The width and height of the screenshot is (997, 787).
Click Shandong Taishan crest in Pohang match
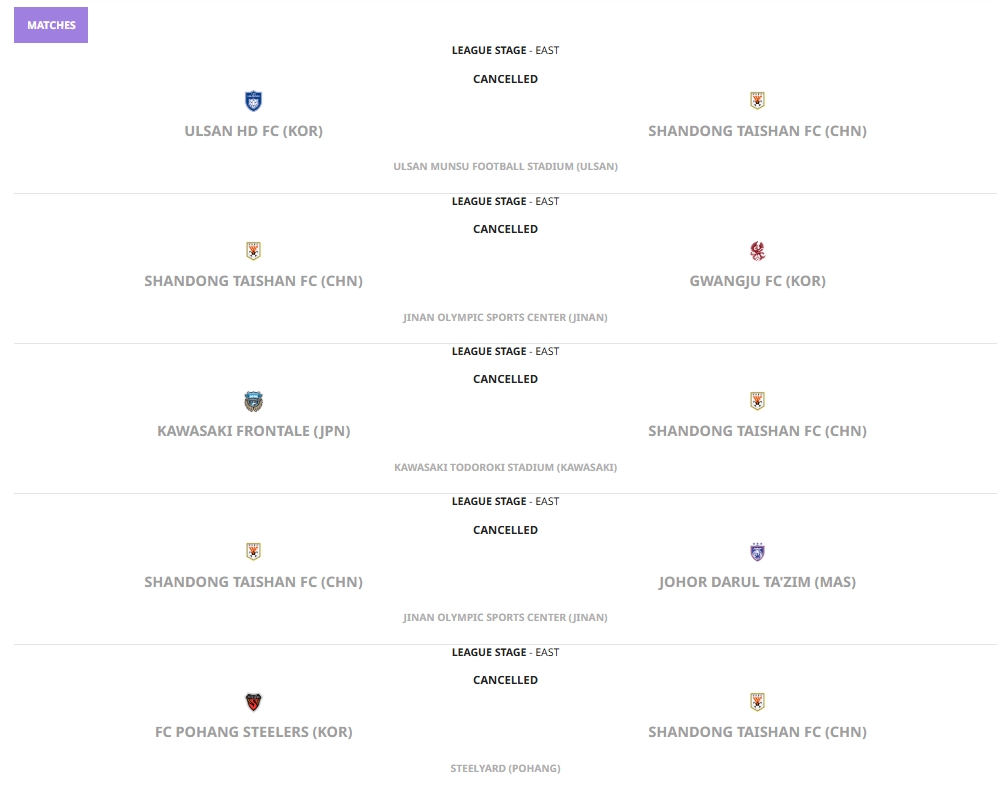757,702
